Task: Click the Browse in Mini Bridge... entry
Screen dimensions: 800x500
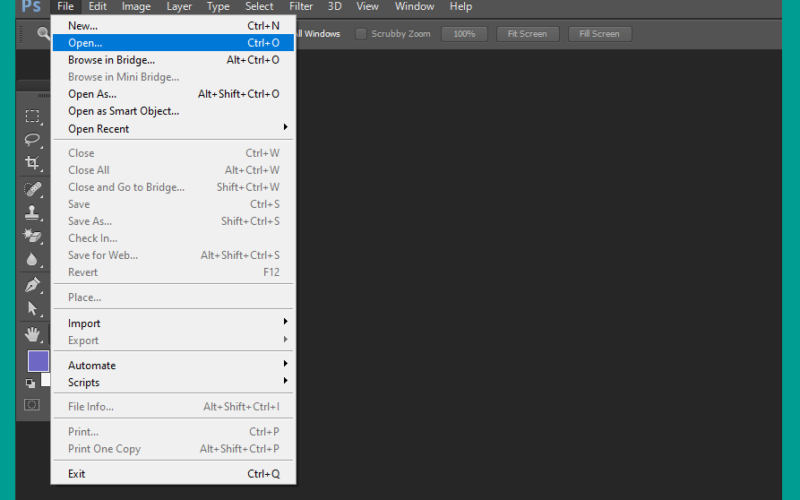Action: [173, 77]
